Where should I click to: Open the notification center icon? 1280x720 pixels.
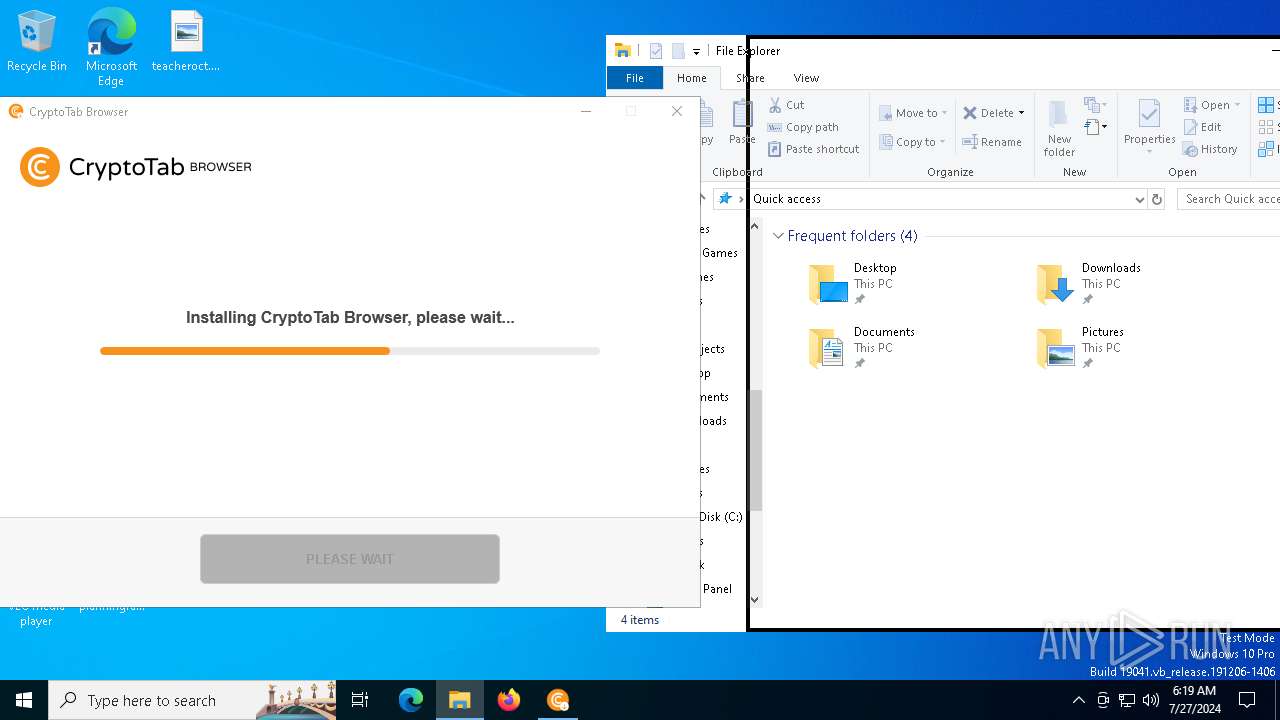[1247, 700]
